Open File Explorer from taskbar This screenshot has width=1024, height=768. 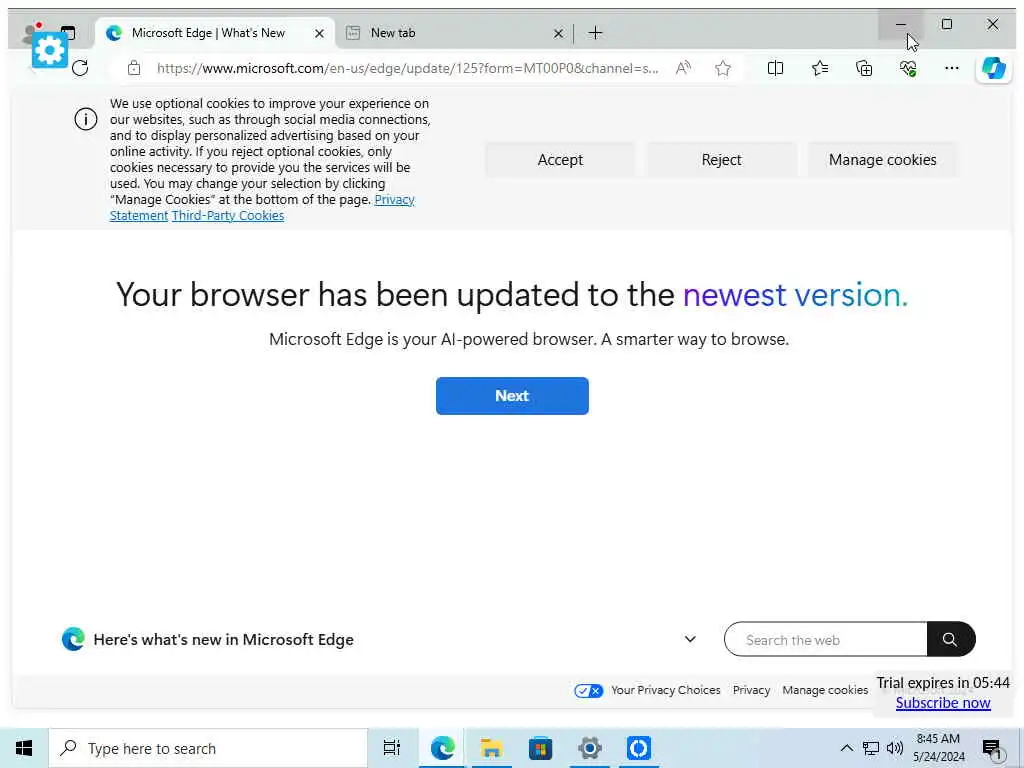(491, 748)
